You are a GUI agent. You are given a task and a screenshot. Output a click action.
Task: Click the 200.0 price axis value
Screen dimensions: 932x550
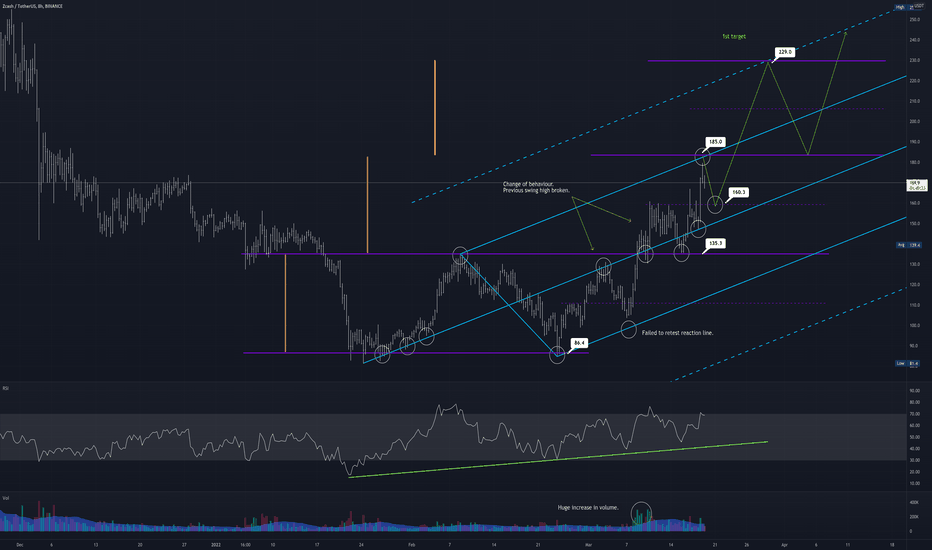914,121
